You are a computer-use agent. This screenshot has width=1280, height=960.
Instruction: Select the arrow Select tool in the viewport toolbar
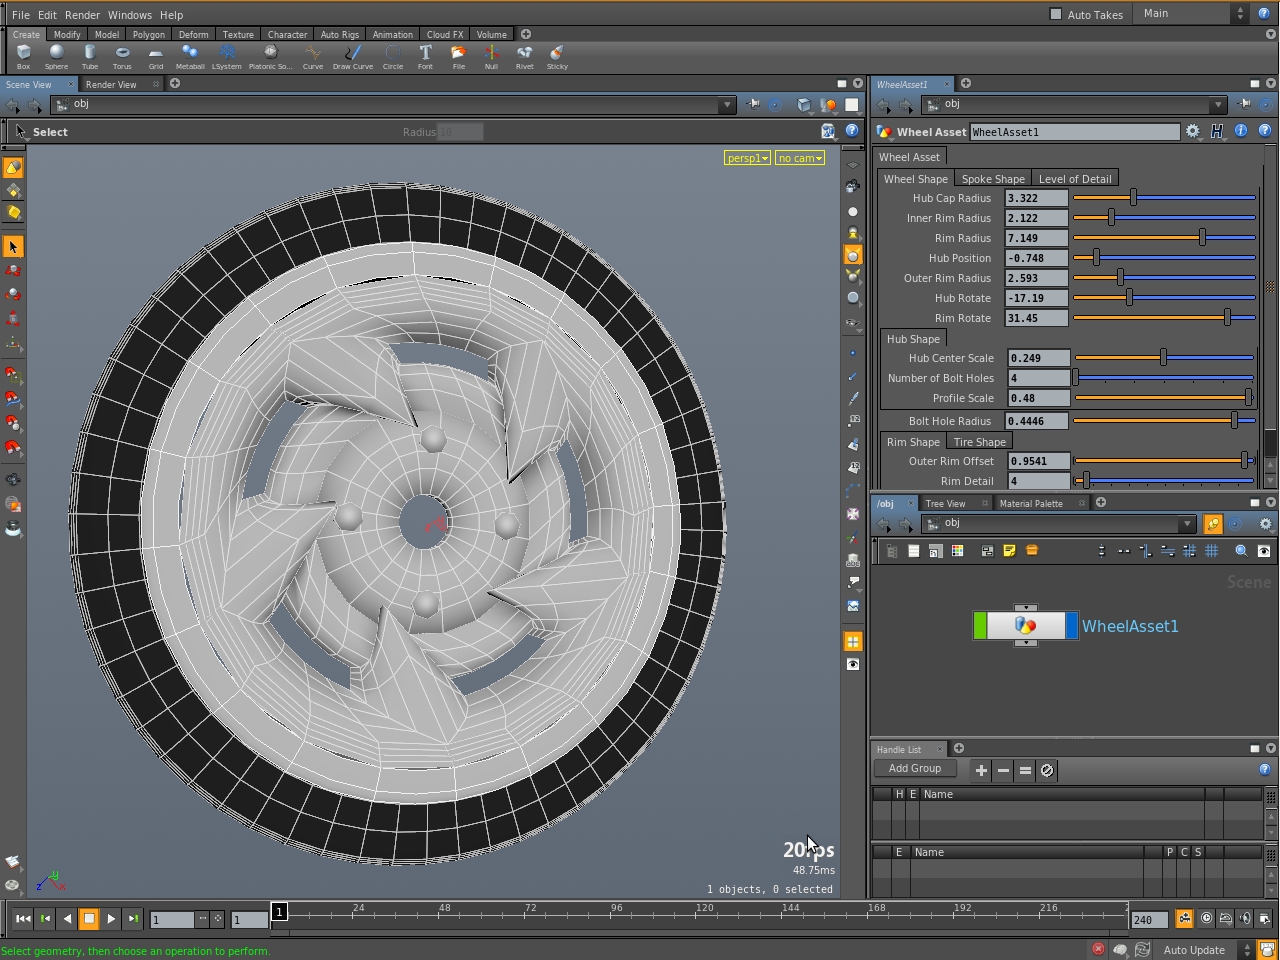14,245
